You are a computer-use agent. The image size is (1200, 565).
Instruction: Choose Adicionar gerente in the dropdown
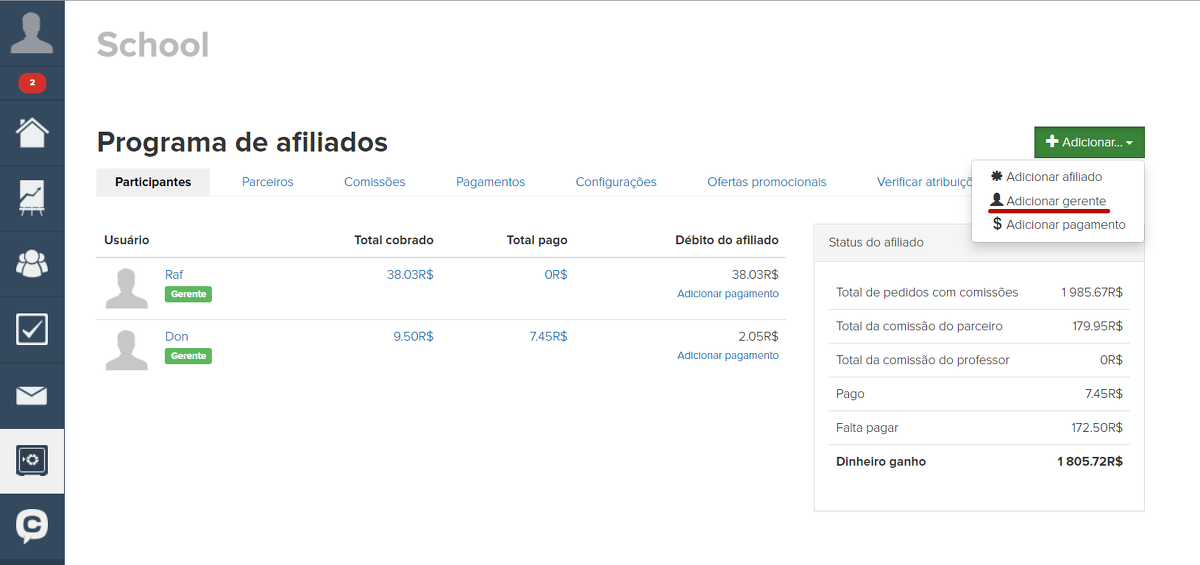pos(1055,201)
